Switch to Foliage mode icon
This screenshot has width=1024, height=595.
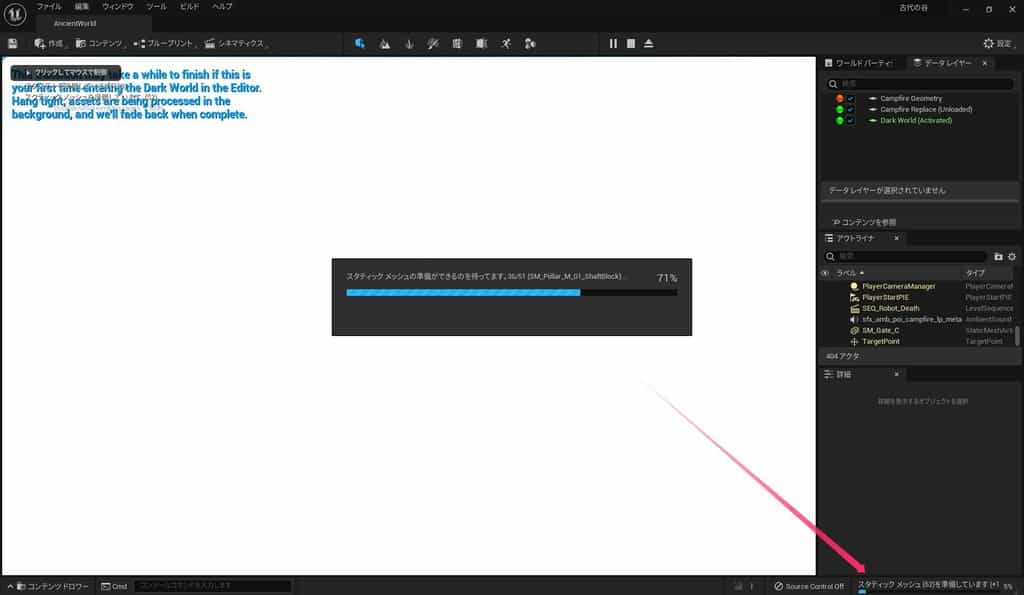point(409,44)
